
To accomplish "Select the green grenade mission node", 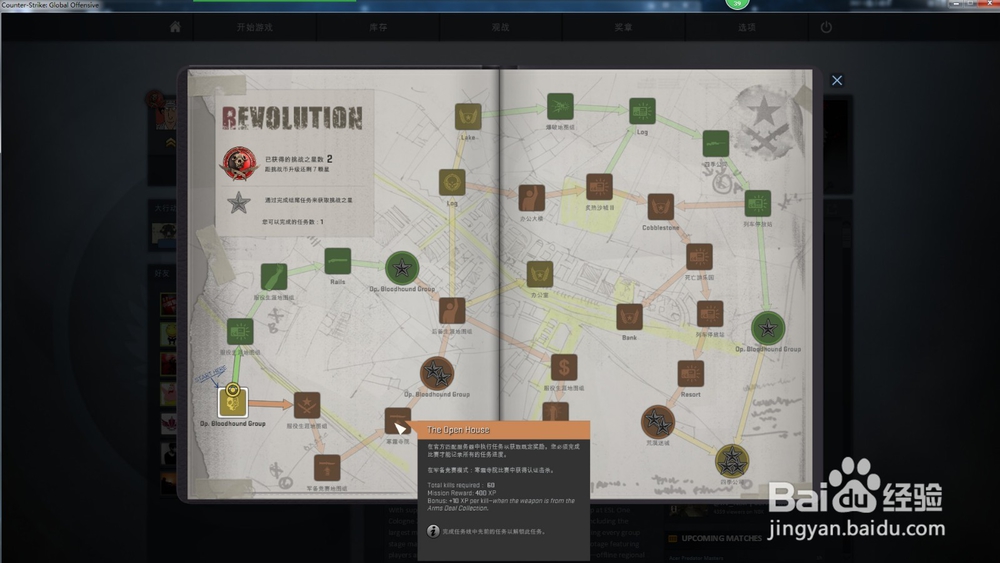I will 274,277.
